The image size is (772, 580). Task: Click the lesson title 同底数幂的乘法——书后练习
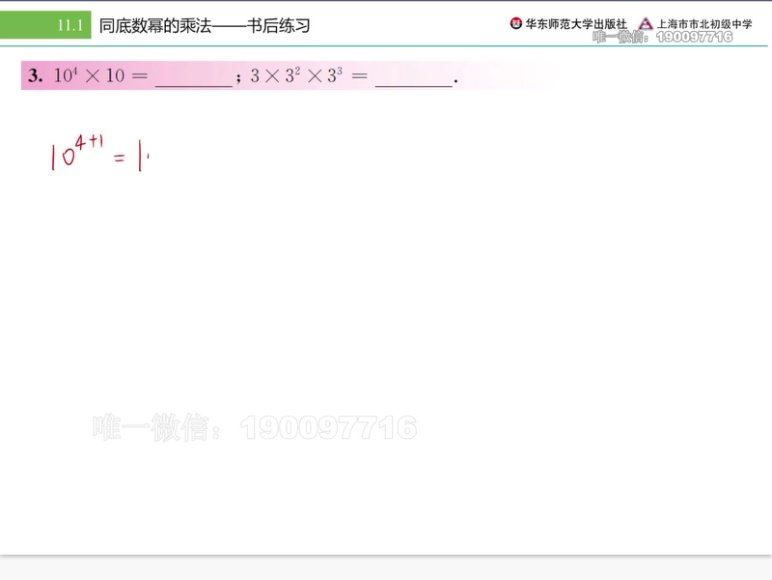point(204,25)
